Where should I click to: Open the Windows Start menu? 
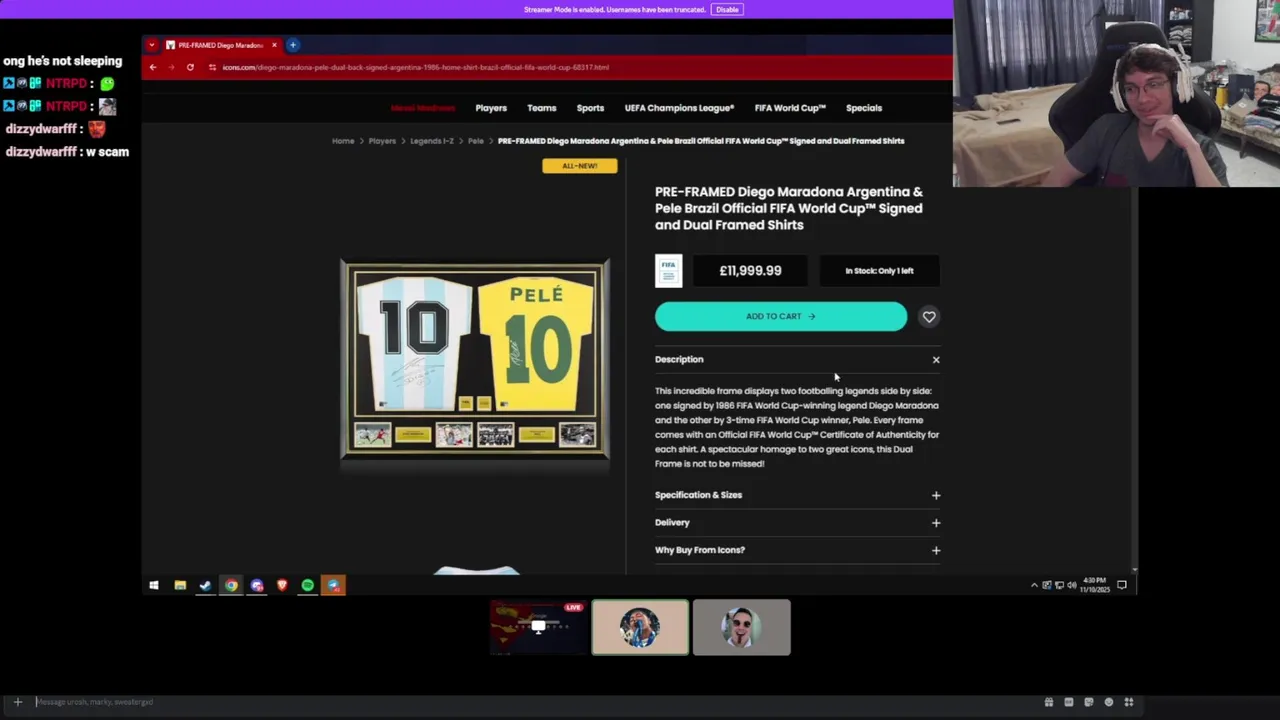pos(154,585)
